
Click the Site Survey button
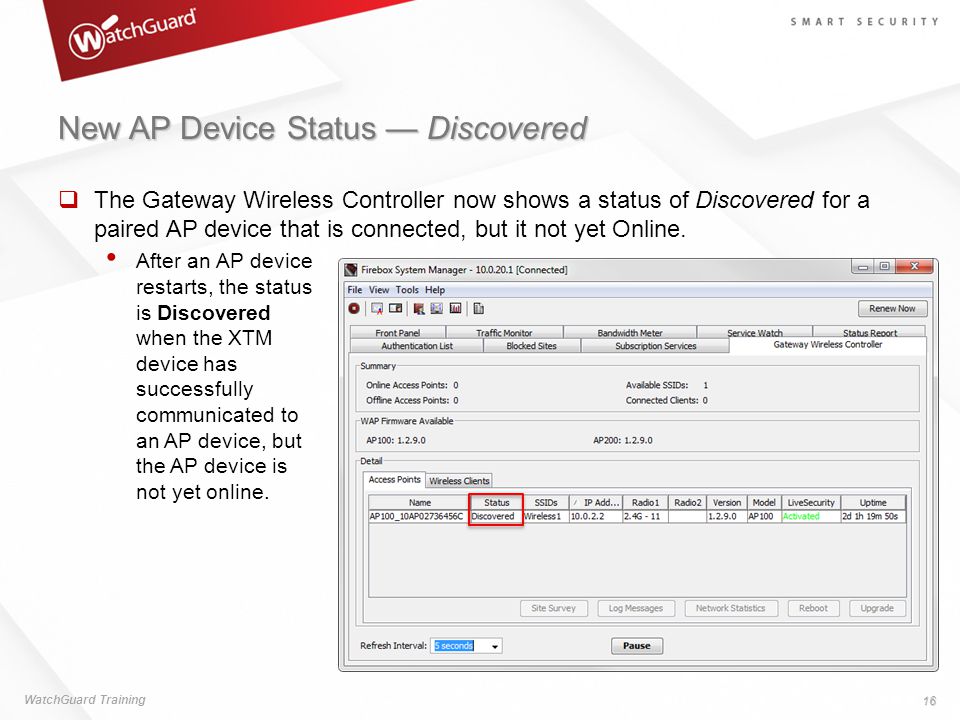[x=553, y=608]
